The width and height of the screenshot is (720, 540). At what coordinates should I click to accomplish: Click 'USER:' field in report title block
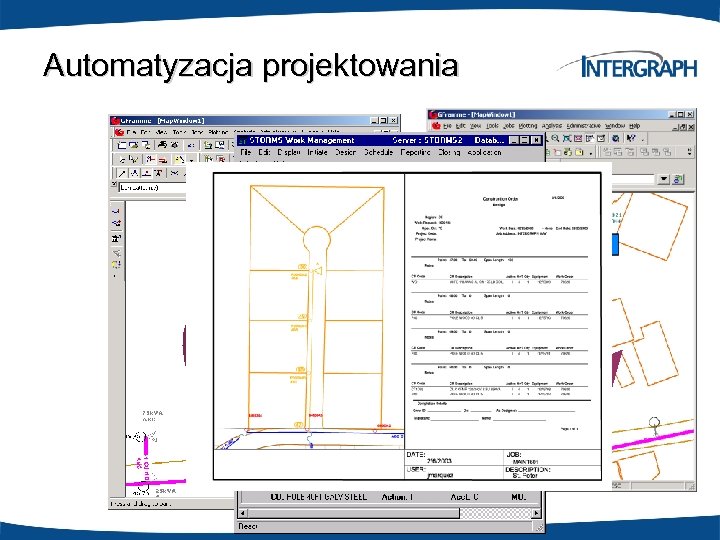coord(454,473)
